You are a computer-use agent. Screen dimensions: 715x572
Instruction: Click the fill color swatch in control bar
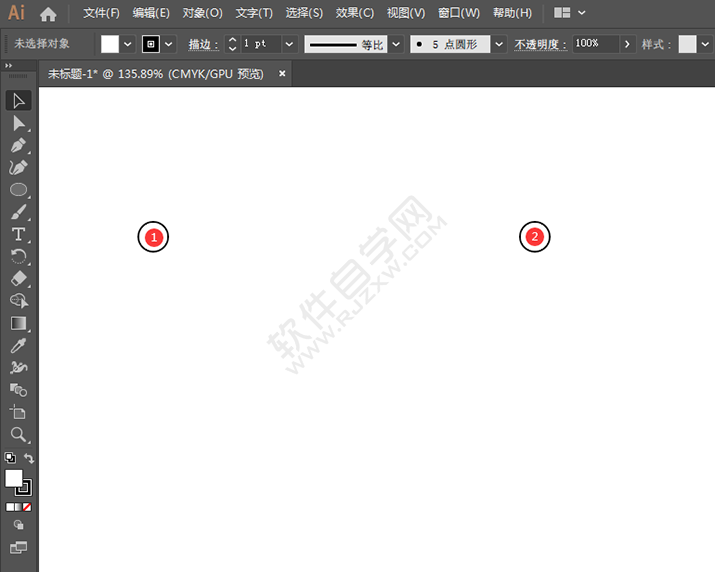(110, 44)
